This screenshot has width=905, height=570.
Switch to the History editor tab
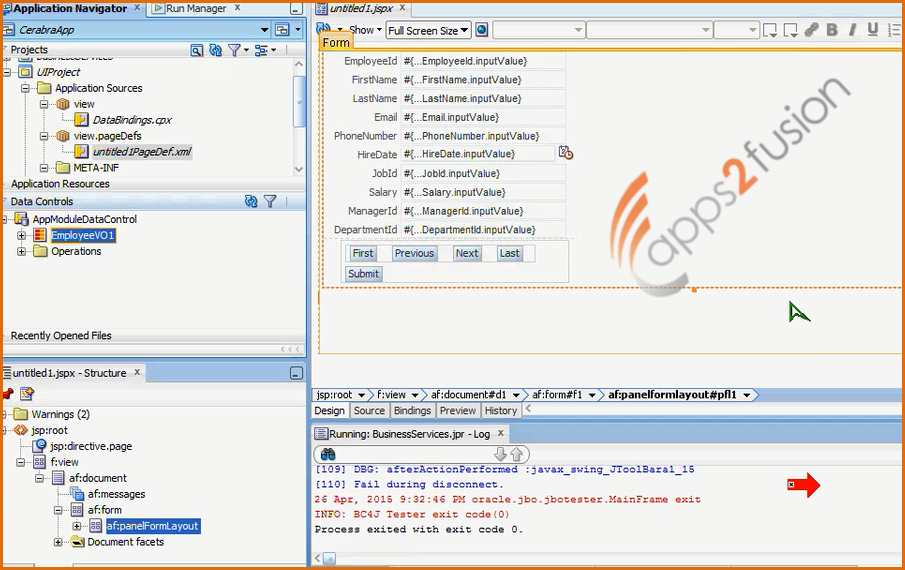click(500, 411)
